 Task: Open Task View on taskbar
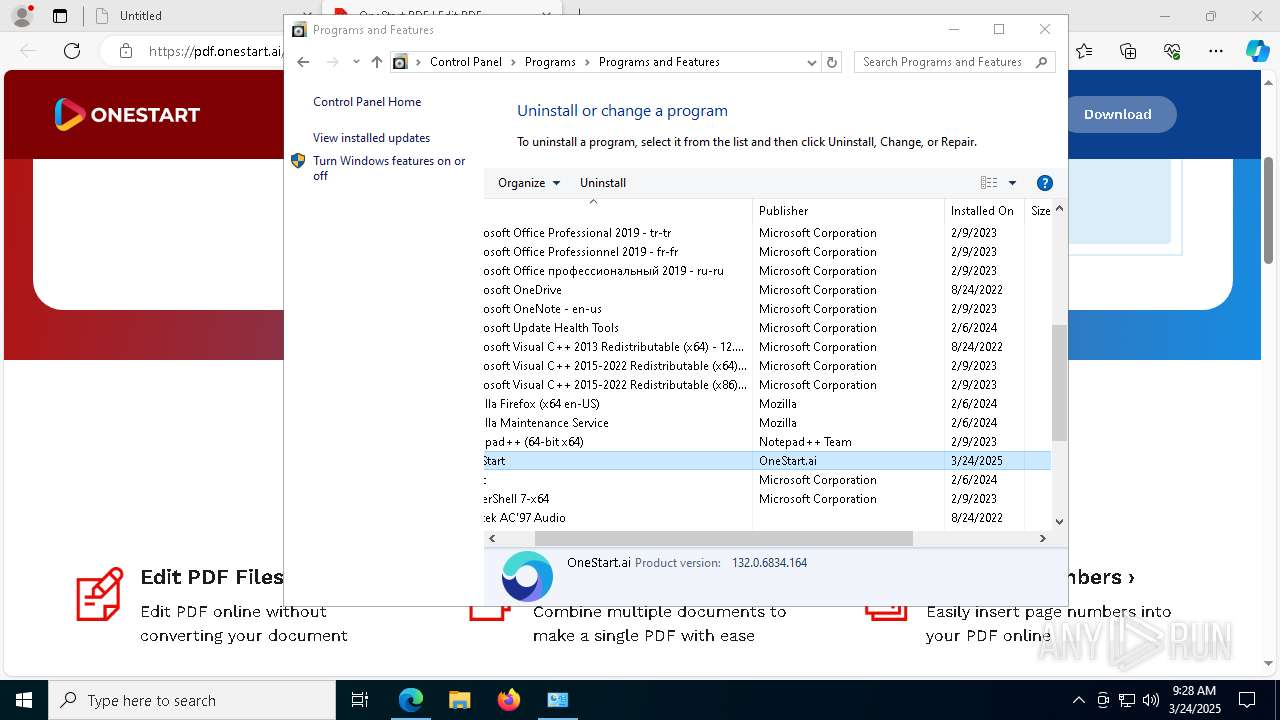coord(360,700)
